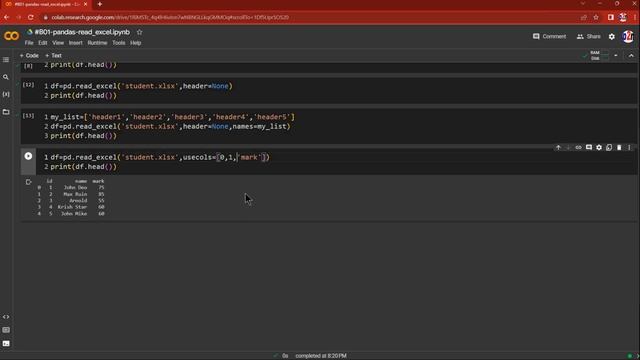Run the active usecols code cell
This screenshot has width=640, height=360.
[28, 156]
